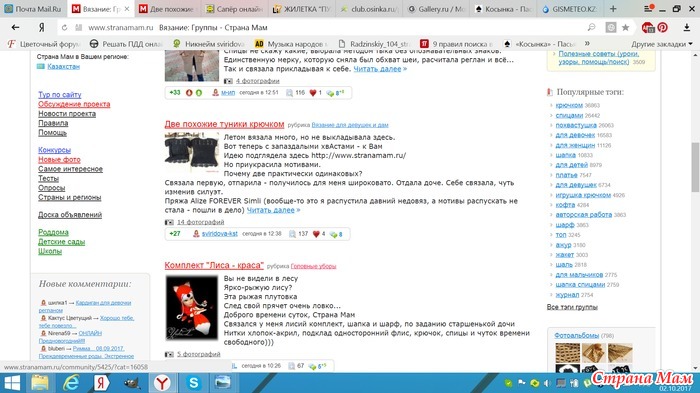Viewport: 700px width, 393px height.
Task: Open Internet Explorer from the taskbar
Action: [x=71, y=383]
